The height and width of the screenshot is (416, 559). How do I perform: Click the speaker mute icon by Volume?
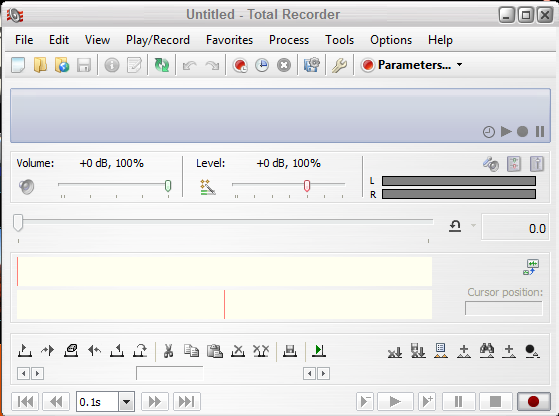click(26, 186)
